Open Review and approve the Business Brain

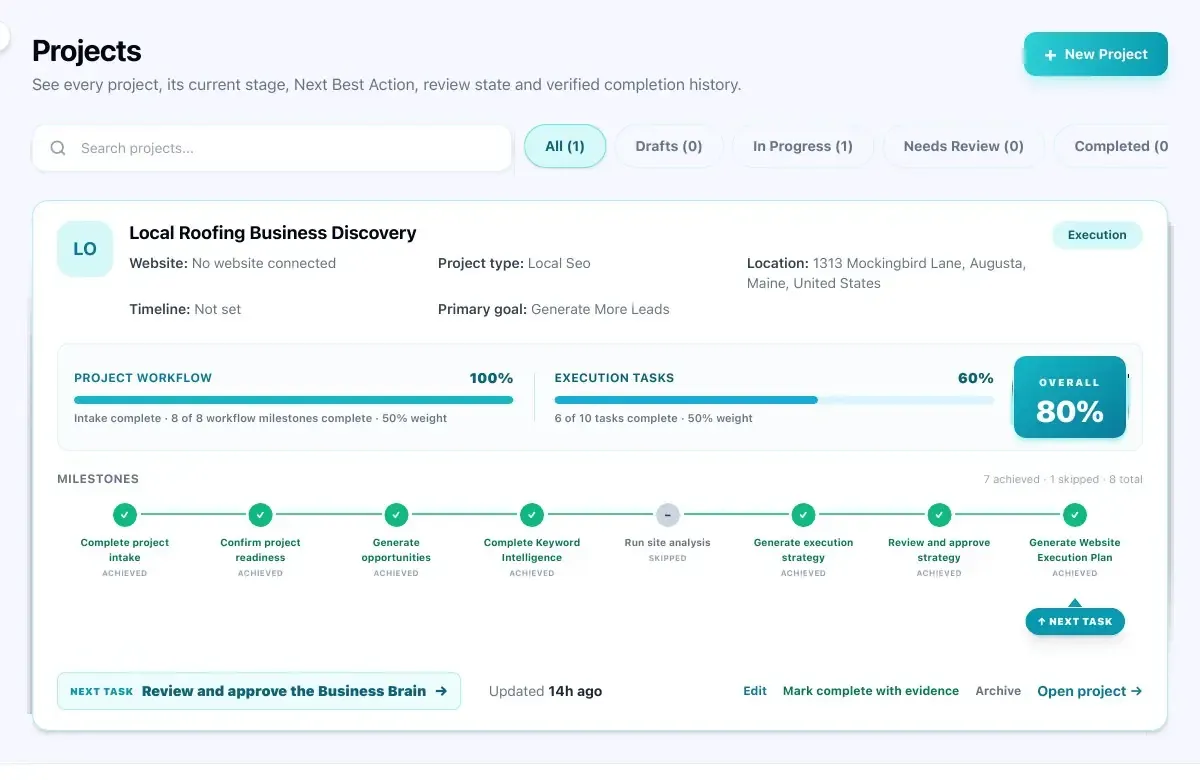point(259,691)
